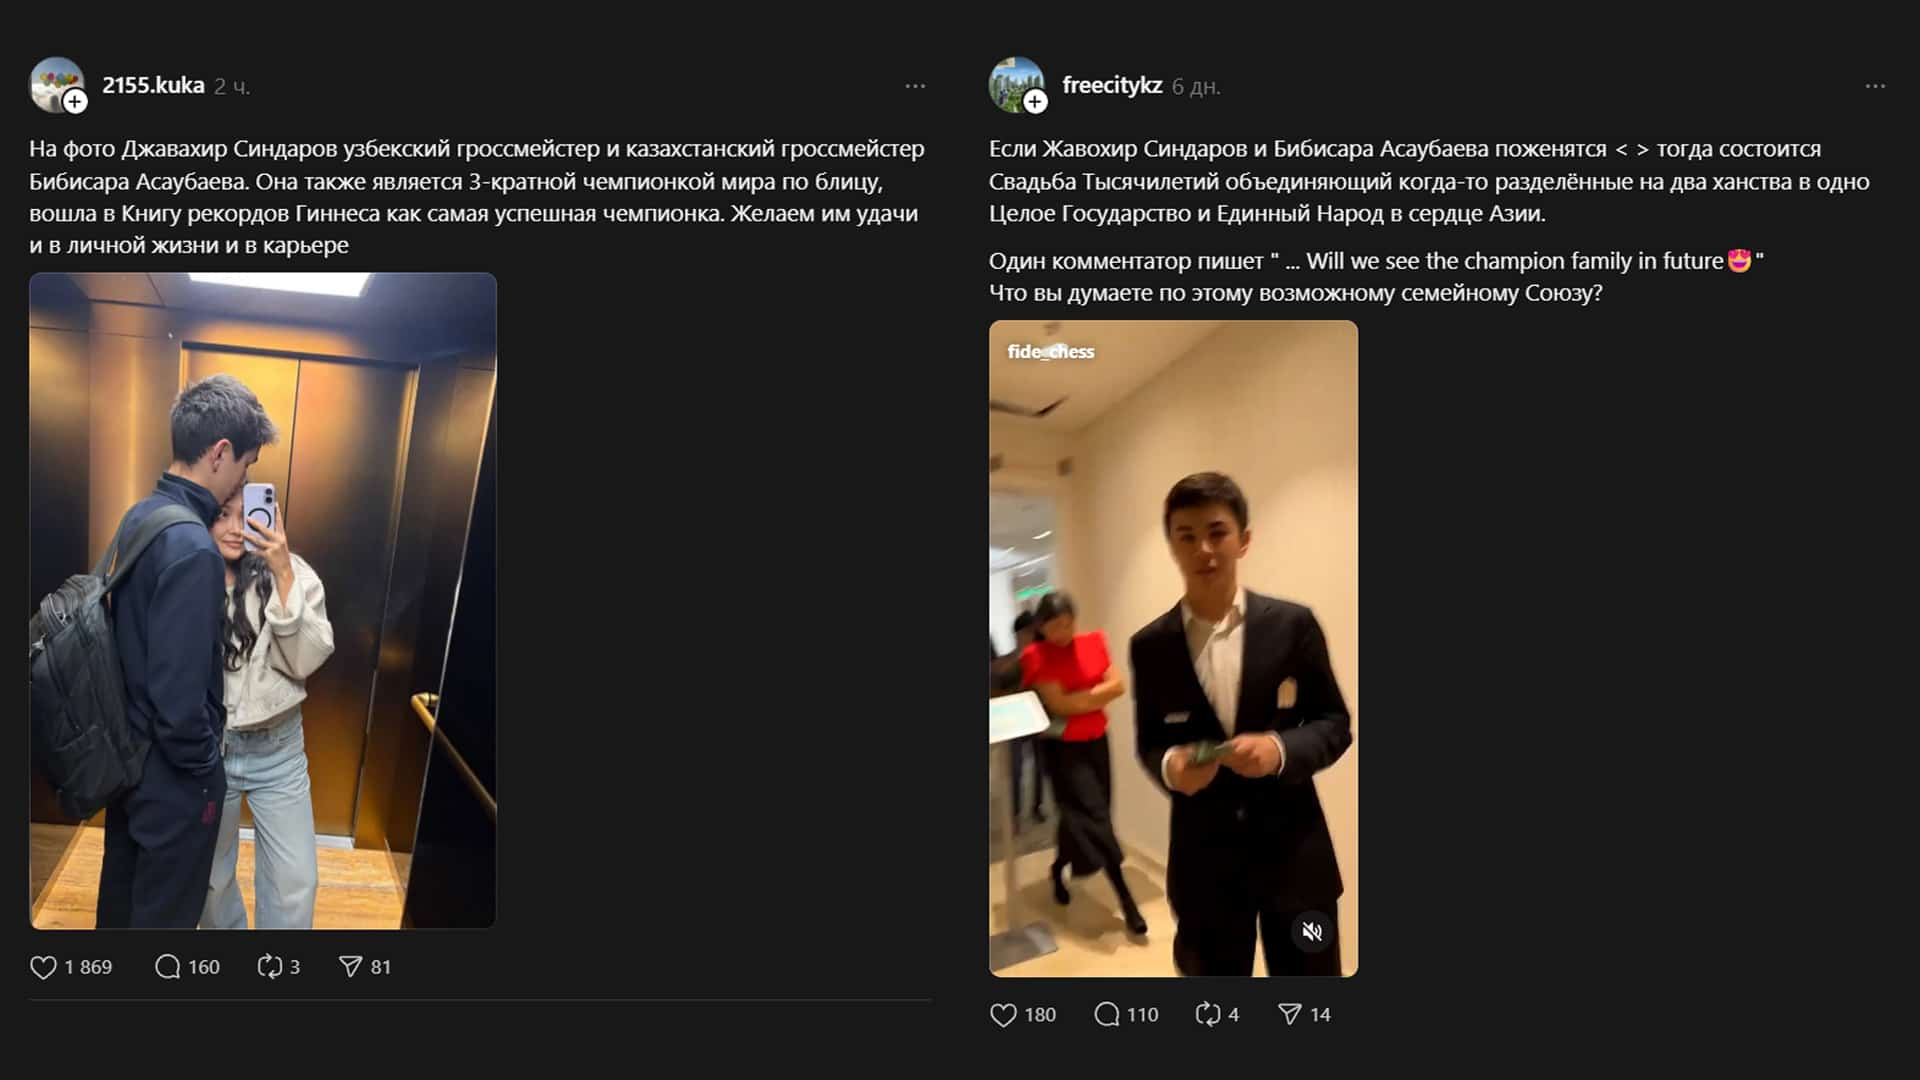Open comments on the 2155.kuka post
The image size is (1920, 1080).
click(167, 967)
